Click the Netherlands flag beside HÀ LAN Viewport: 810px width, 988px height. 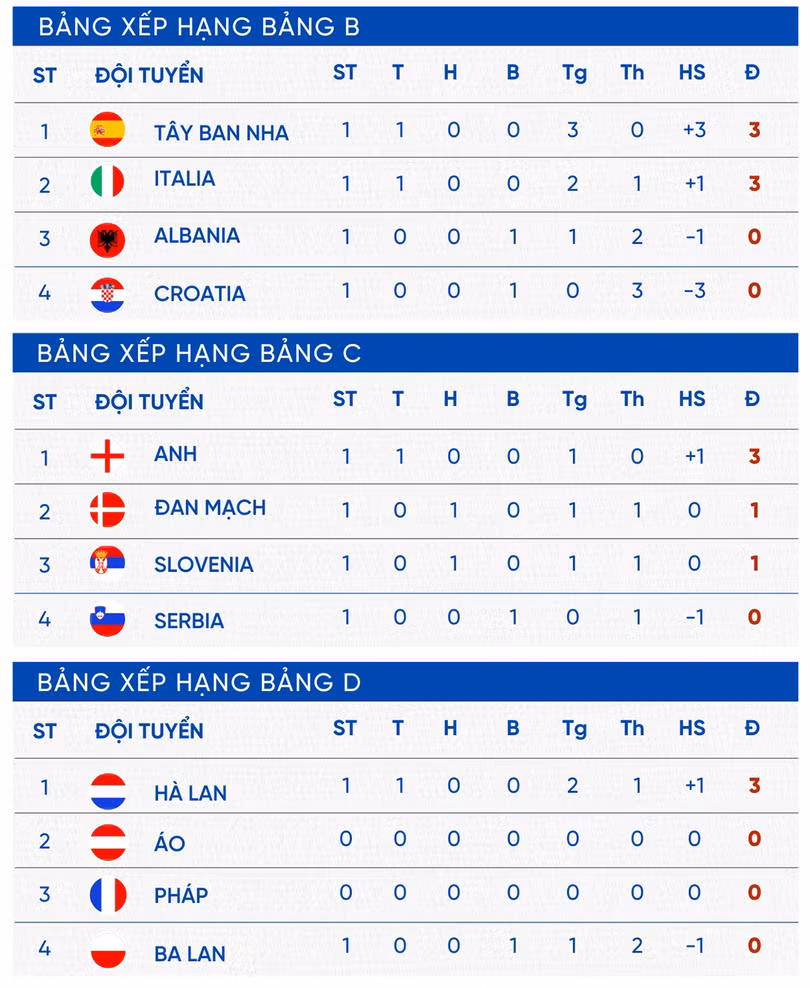click(107, 791)
